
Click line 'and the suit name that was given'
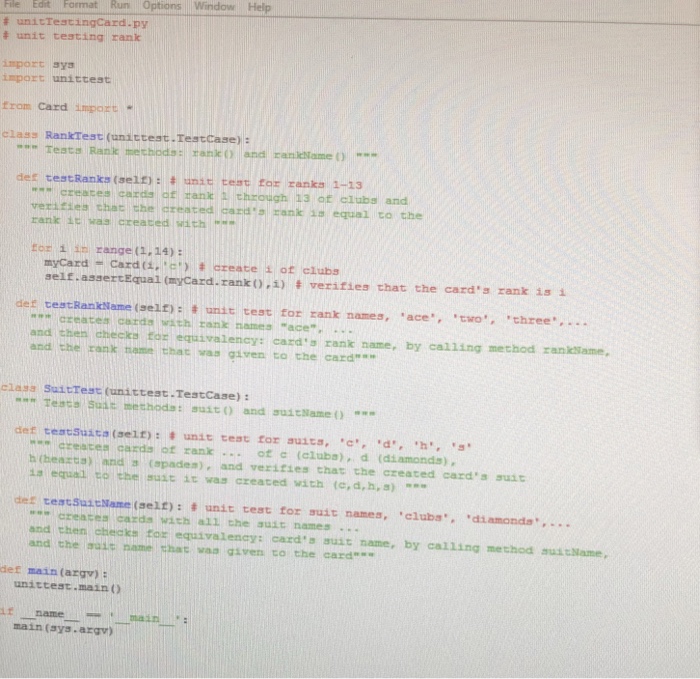coord(202,550)
